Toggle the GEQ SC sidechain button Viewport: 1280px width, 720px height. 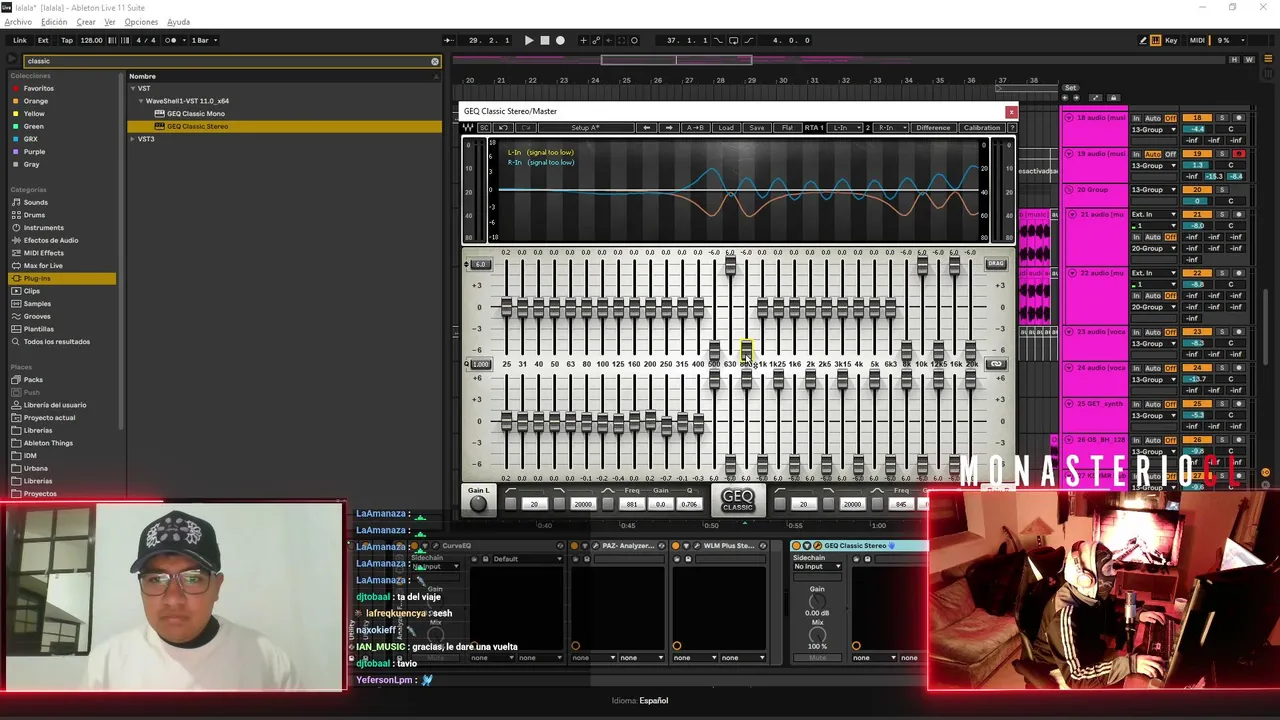[485, 128]
